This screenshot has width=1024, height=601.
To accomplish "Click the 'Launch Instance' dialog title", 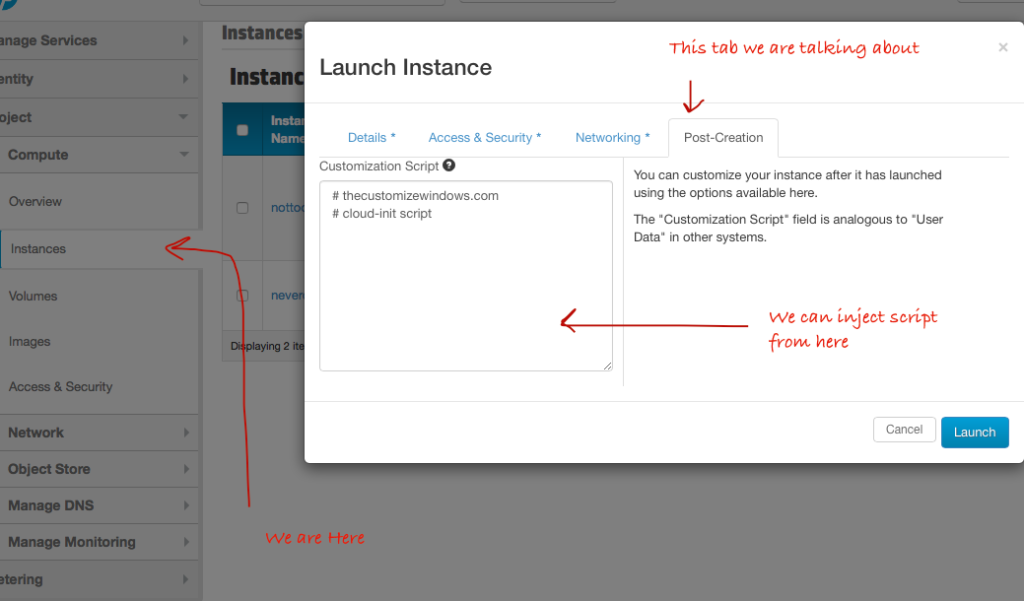I will click(406, 67).
